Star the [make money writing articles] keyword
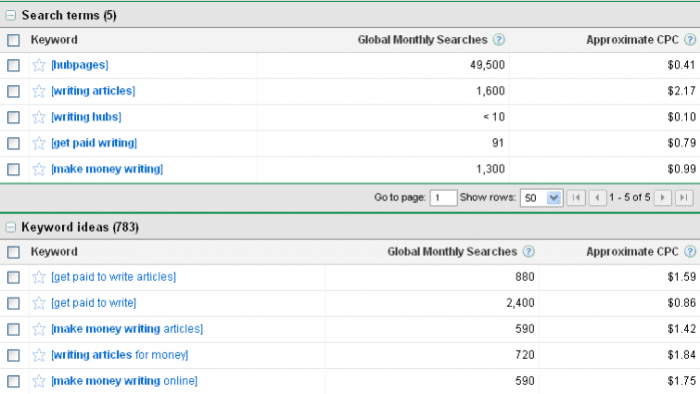700x394 pixels. 39,329
